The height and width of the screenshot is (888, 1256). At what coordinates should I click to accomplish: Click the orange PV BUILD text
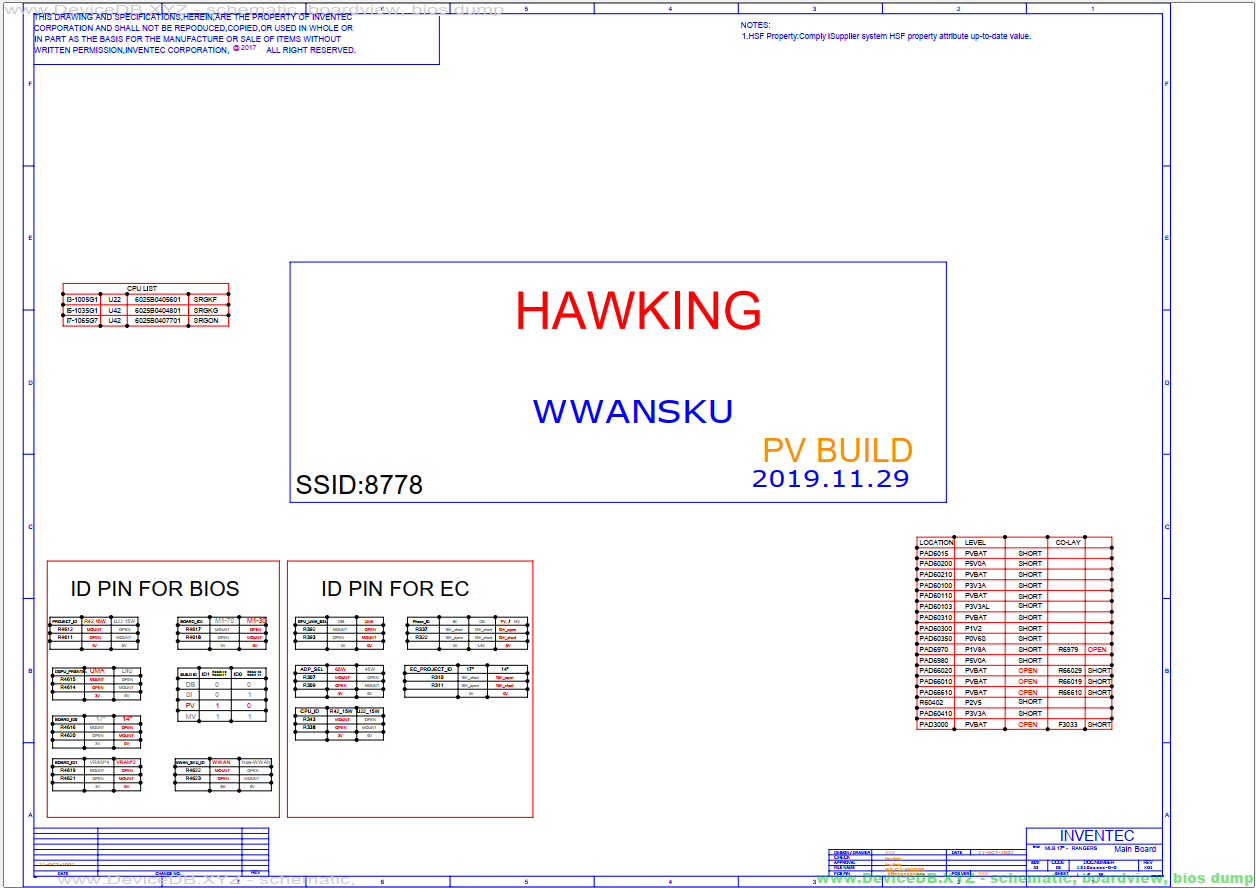click(838, 450)
